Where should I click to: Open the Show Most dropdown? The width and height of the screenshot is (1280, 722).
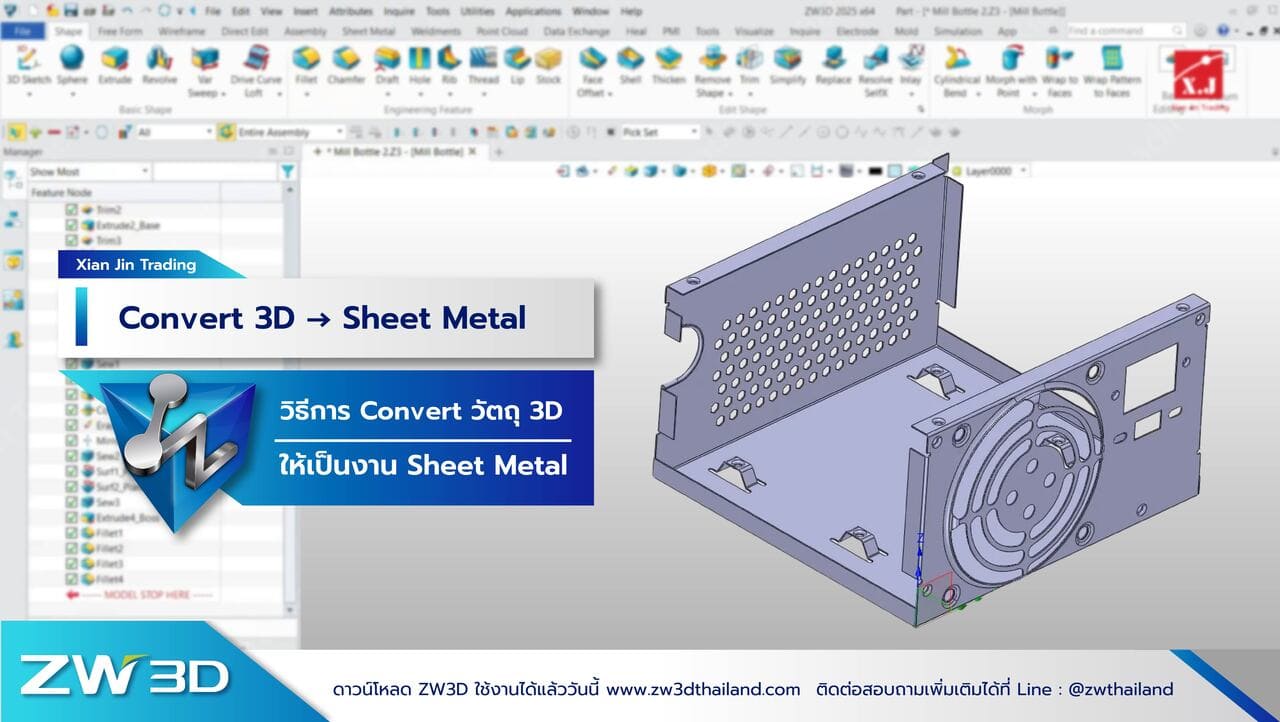pos(145,171)
